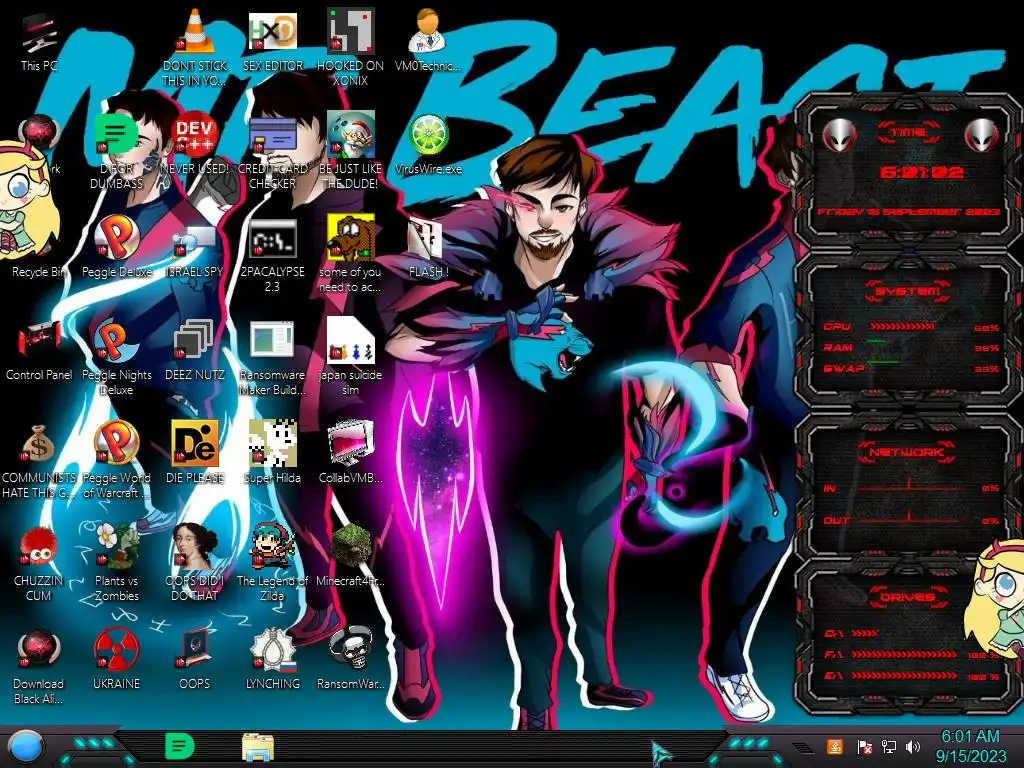This screenshot has height=768, width=1024.
Task: Open Action Center flag tray icon
Action: [x=864, y=746]
